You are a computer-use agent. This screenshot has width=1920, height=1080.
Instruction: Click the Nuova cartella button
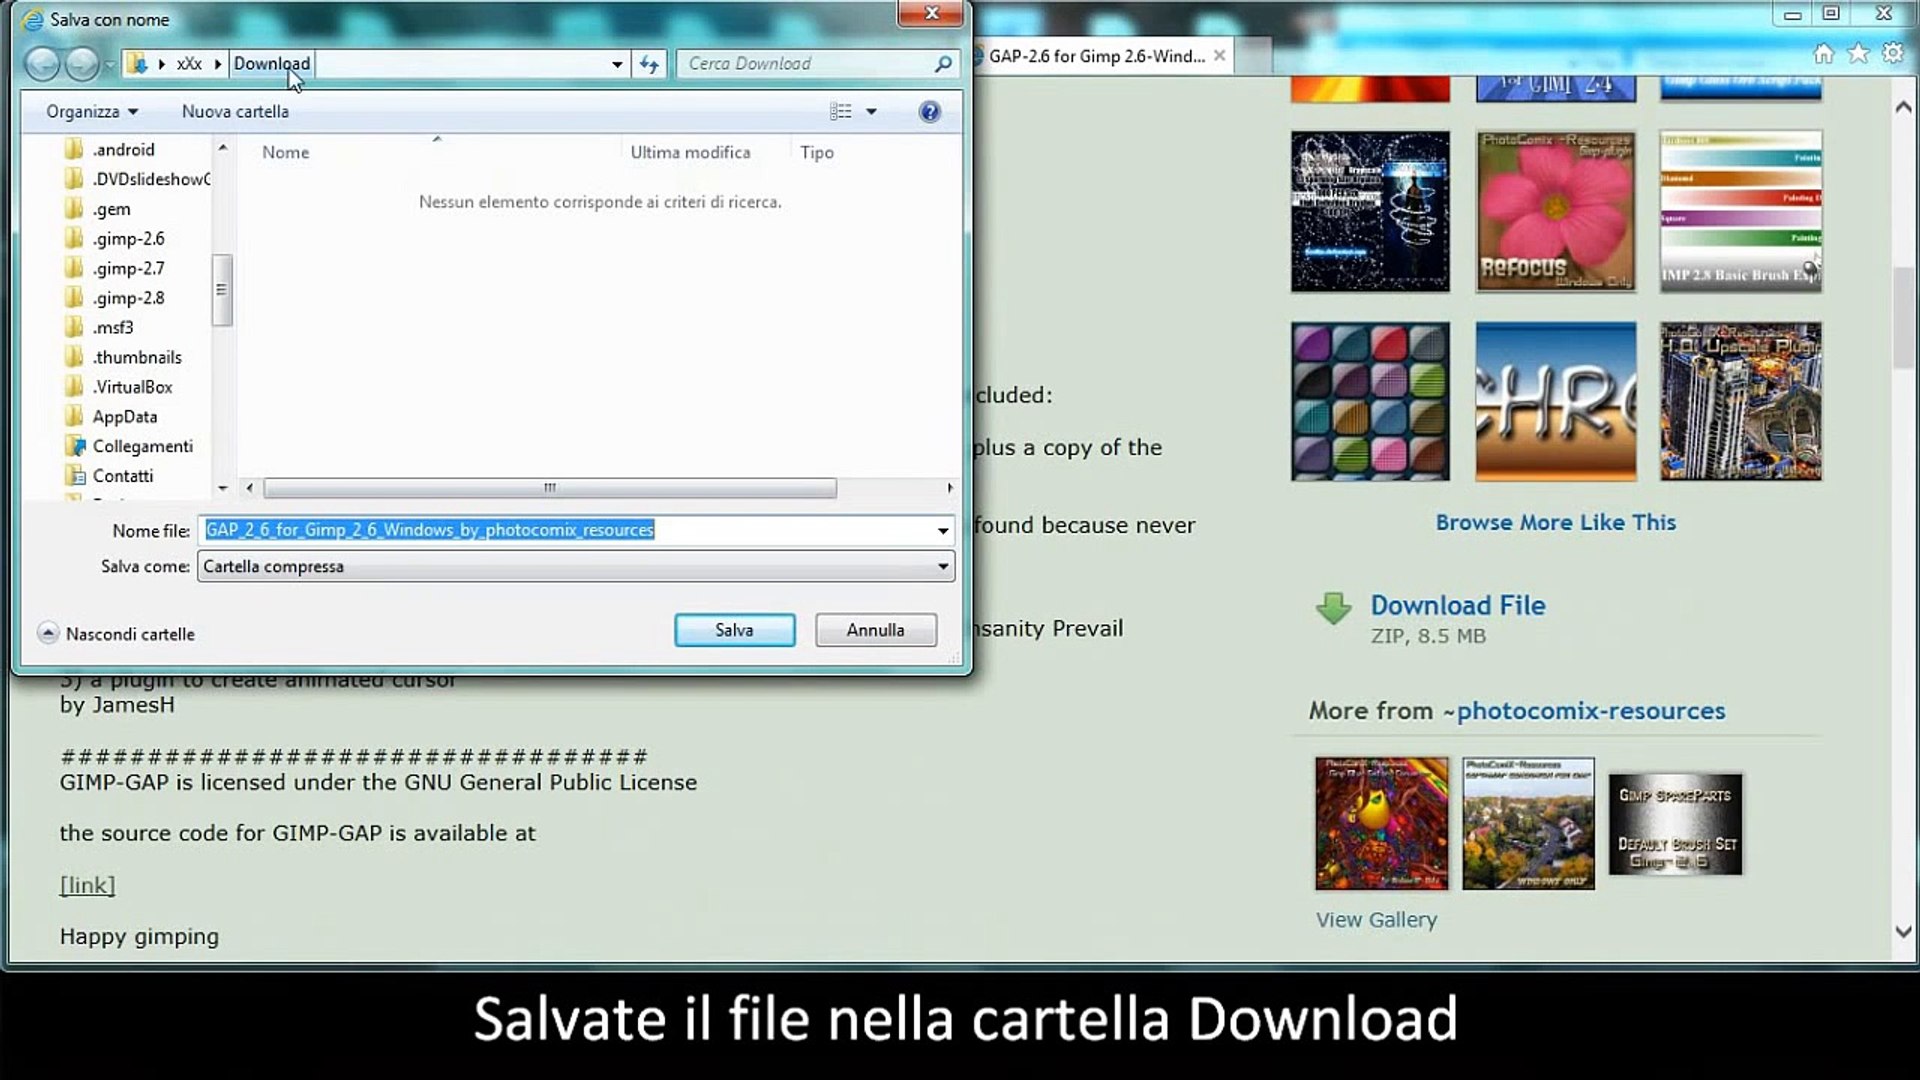tap(235, 112)
